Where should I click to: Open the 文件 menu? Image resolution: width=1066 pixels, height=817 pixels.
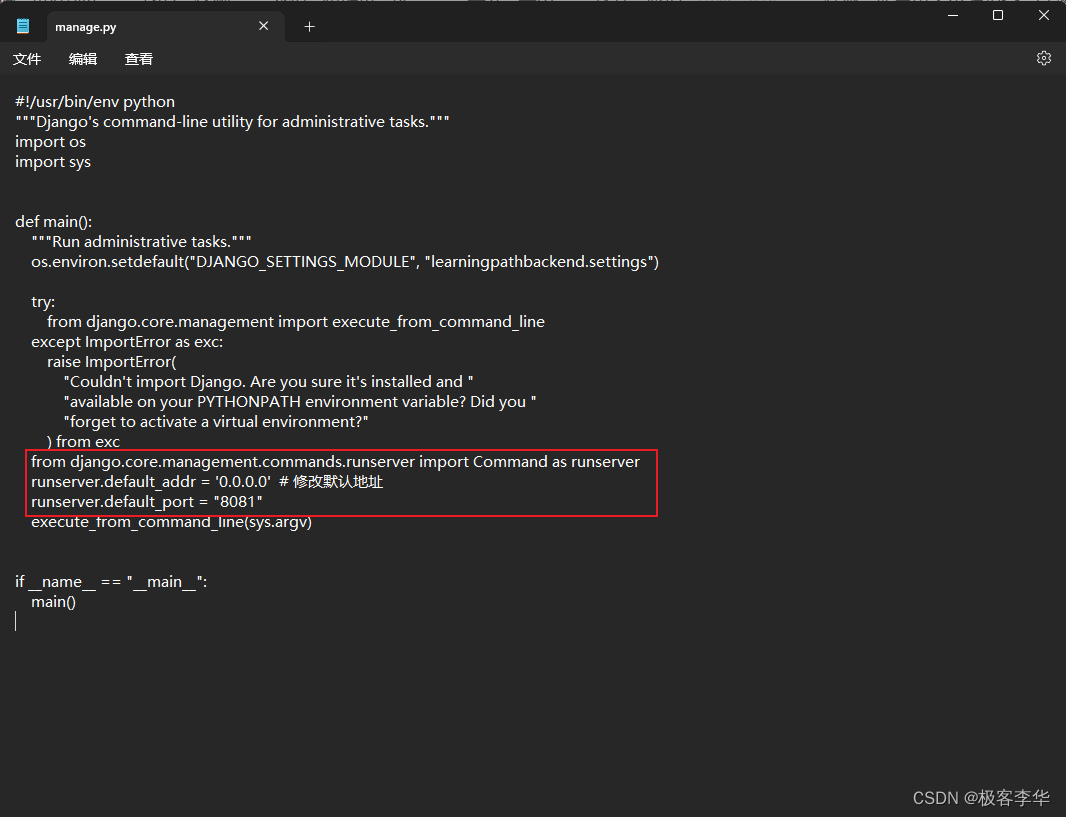27,59
